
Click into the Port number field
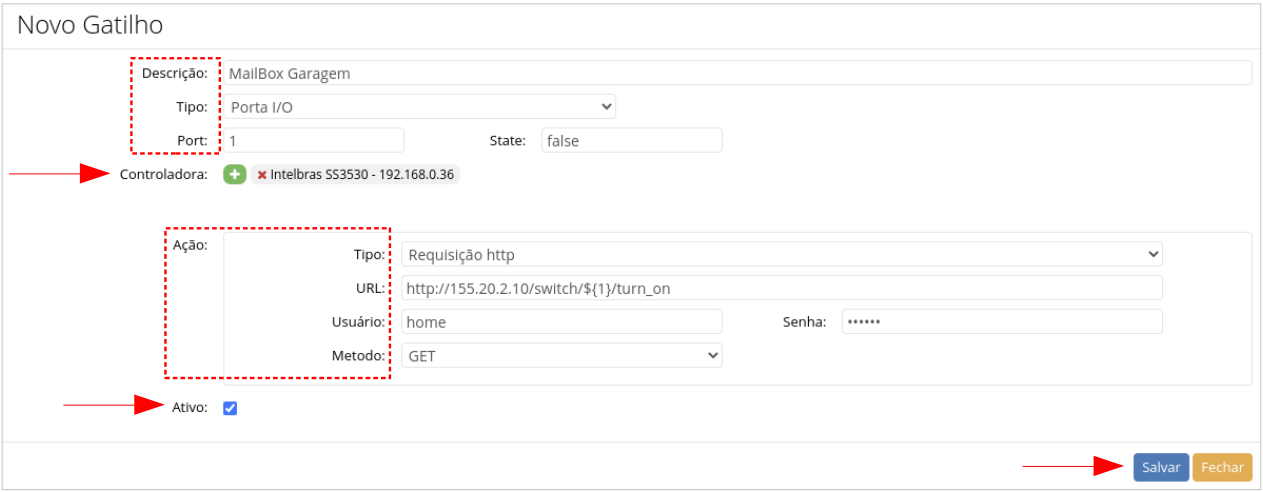(314, 141)
